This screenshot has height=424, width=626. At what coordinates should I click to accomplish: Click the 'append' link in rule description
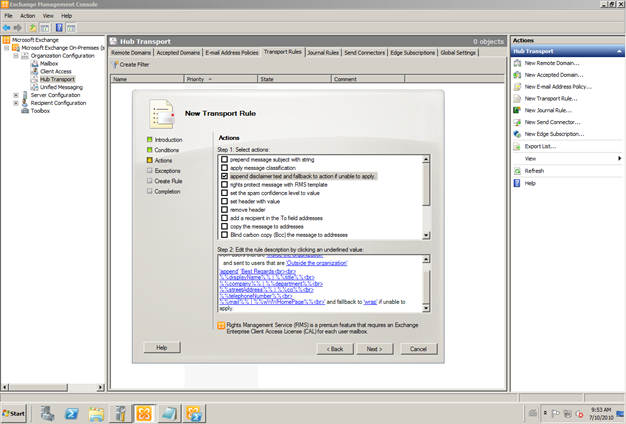tap(228, 271)
